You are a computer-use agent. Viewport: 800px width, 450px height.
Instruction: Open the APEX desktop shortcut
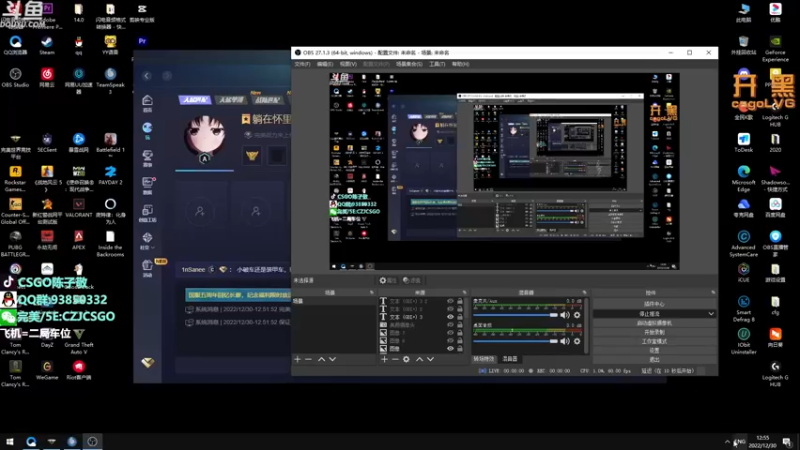coord(79,240)
